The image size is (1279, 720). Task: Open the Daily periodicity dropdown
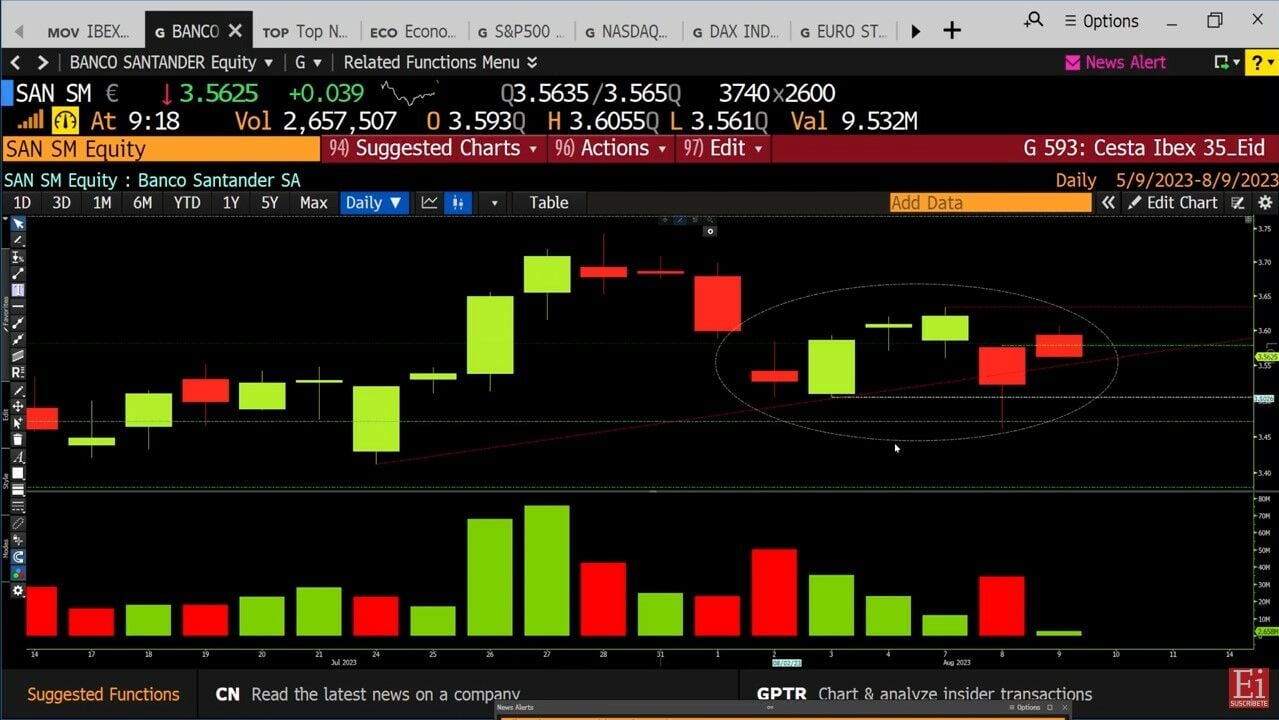click(x=373, y=202)
